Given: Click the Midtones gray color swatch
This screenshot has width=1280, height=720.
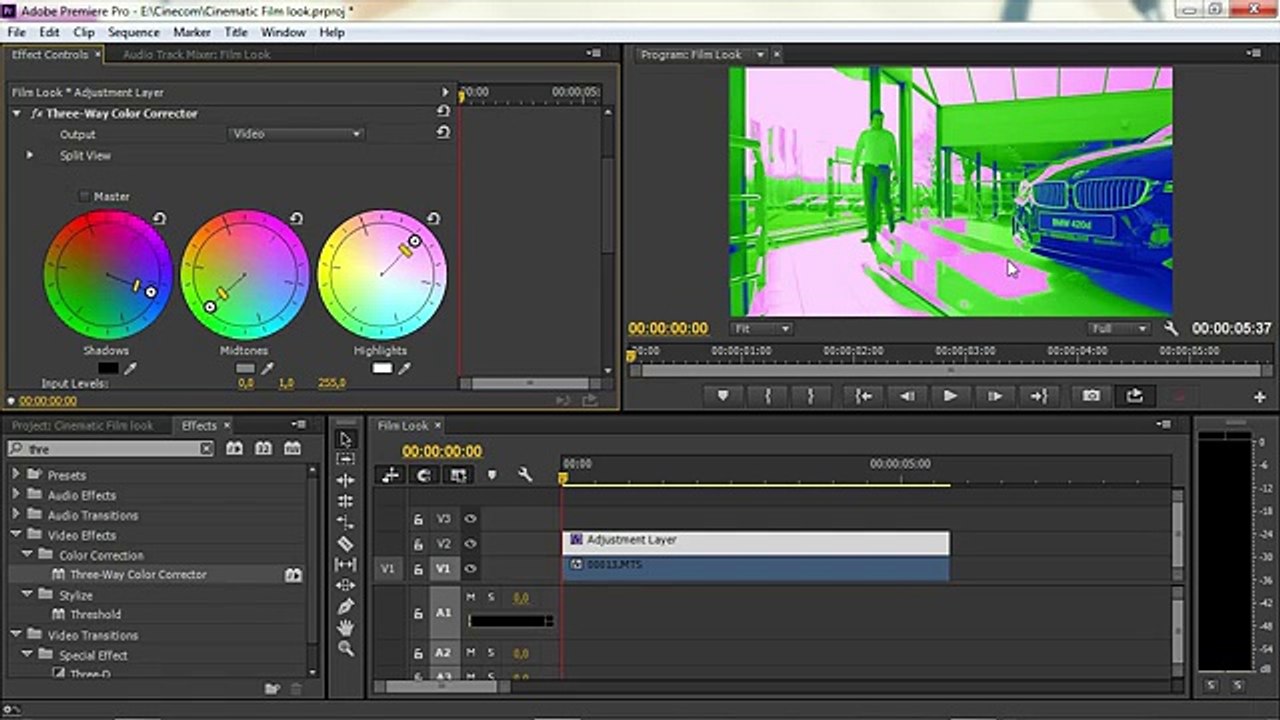Looking at the screenshot, I should pos(245,369).
